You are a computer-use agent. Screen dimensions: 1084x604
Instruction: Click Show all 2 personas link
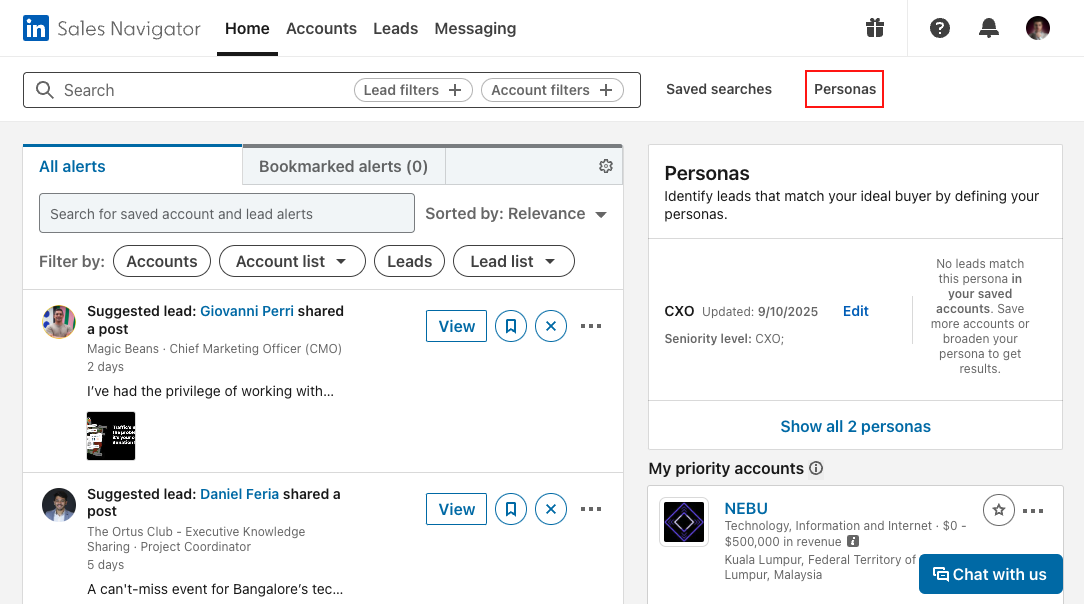click(855, 426)
